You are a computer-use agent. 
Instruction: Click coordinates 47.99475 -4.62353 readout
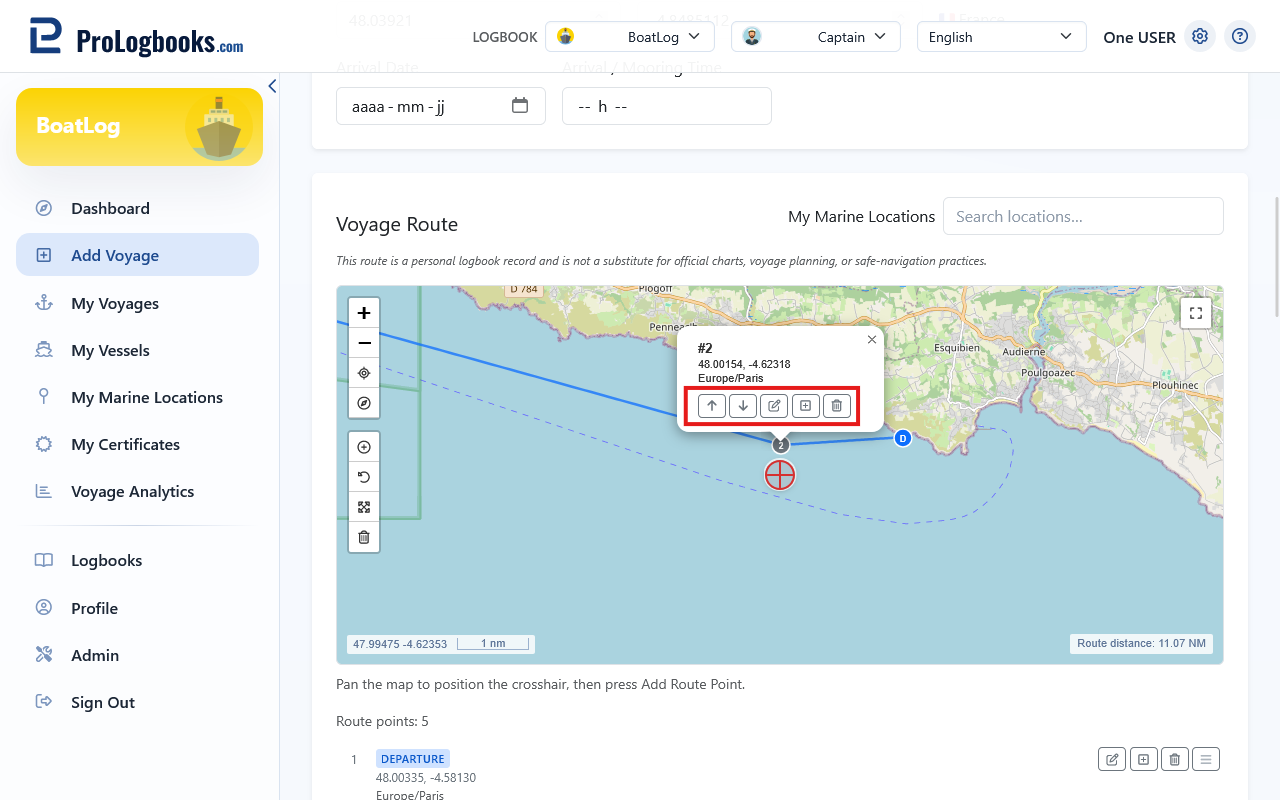(399, 644)
